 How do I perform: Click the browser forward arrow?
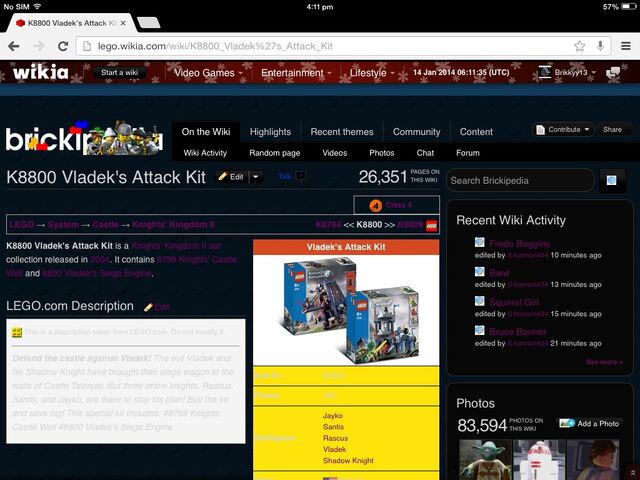pyautogui.click(x=39, y=46)
